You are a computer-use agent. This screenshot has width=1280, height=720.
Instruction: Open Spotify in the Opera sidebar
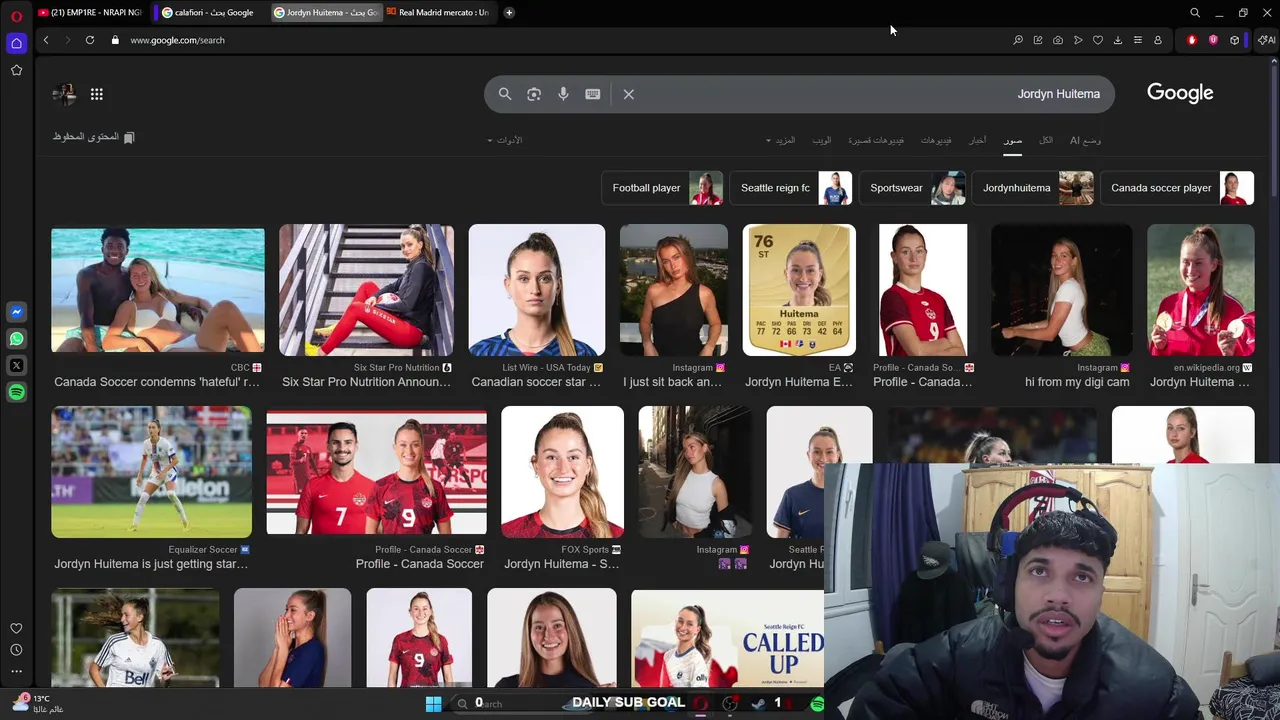(16, 393)
